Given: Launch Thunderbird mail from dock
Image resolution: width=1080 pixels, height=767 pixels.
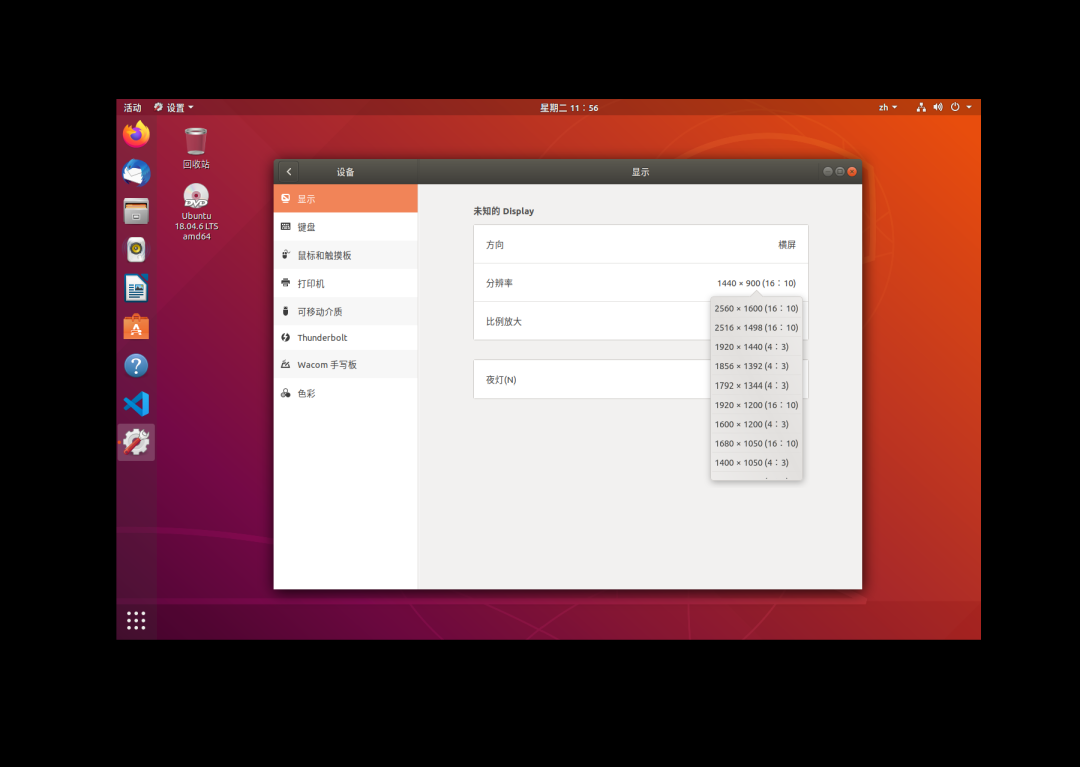Looking at the screenshot, I should [136, 173].
